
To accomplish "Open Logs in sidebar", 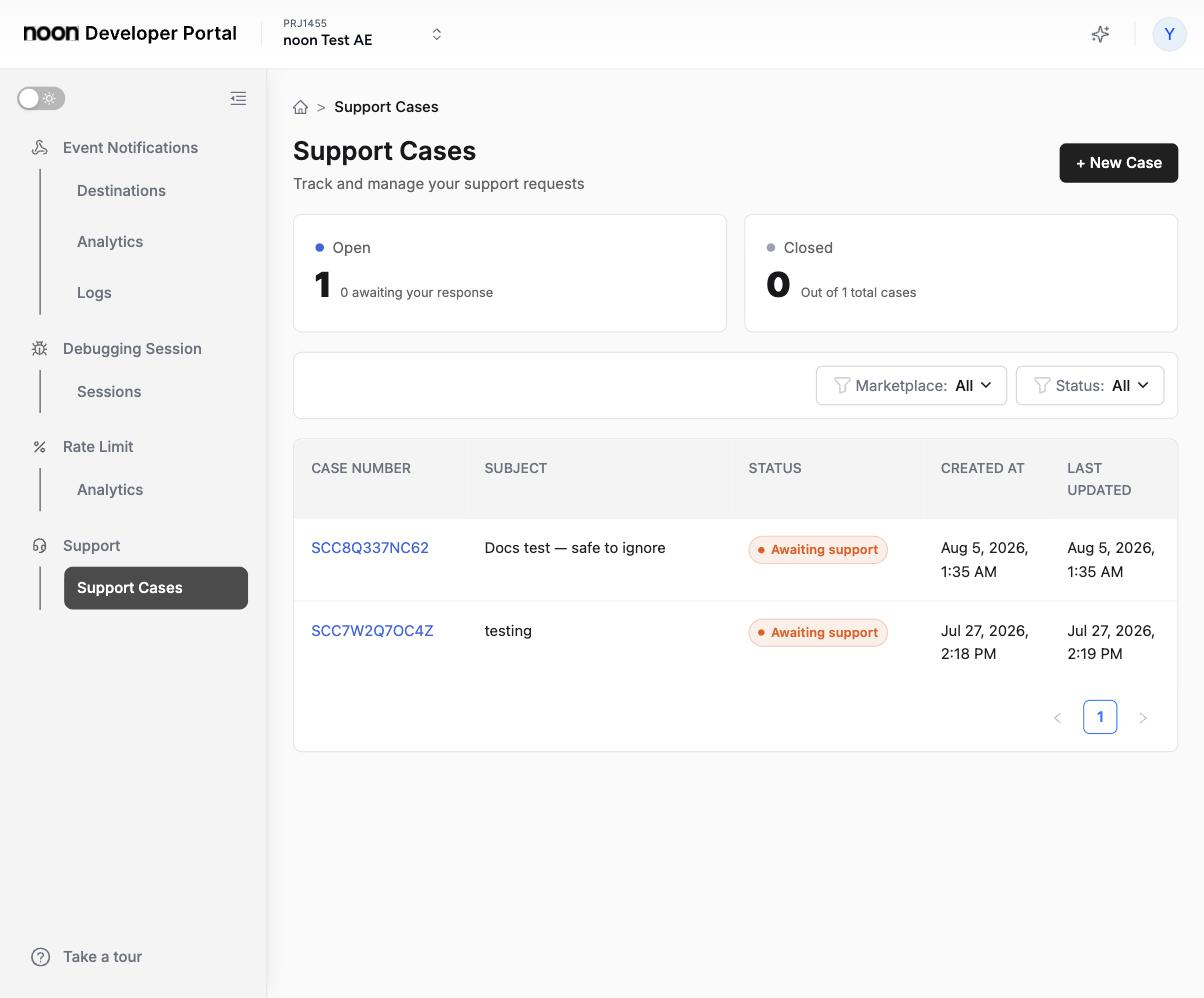I will (94, 293).
